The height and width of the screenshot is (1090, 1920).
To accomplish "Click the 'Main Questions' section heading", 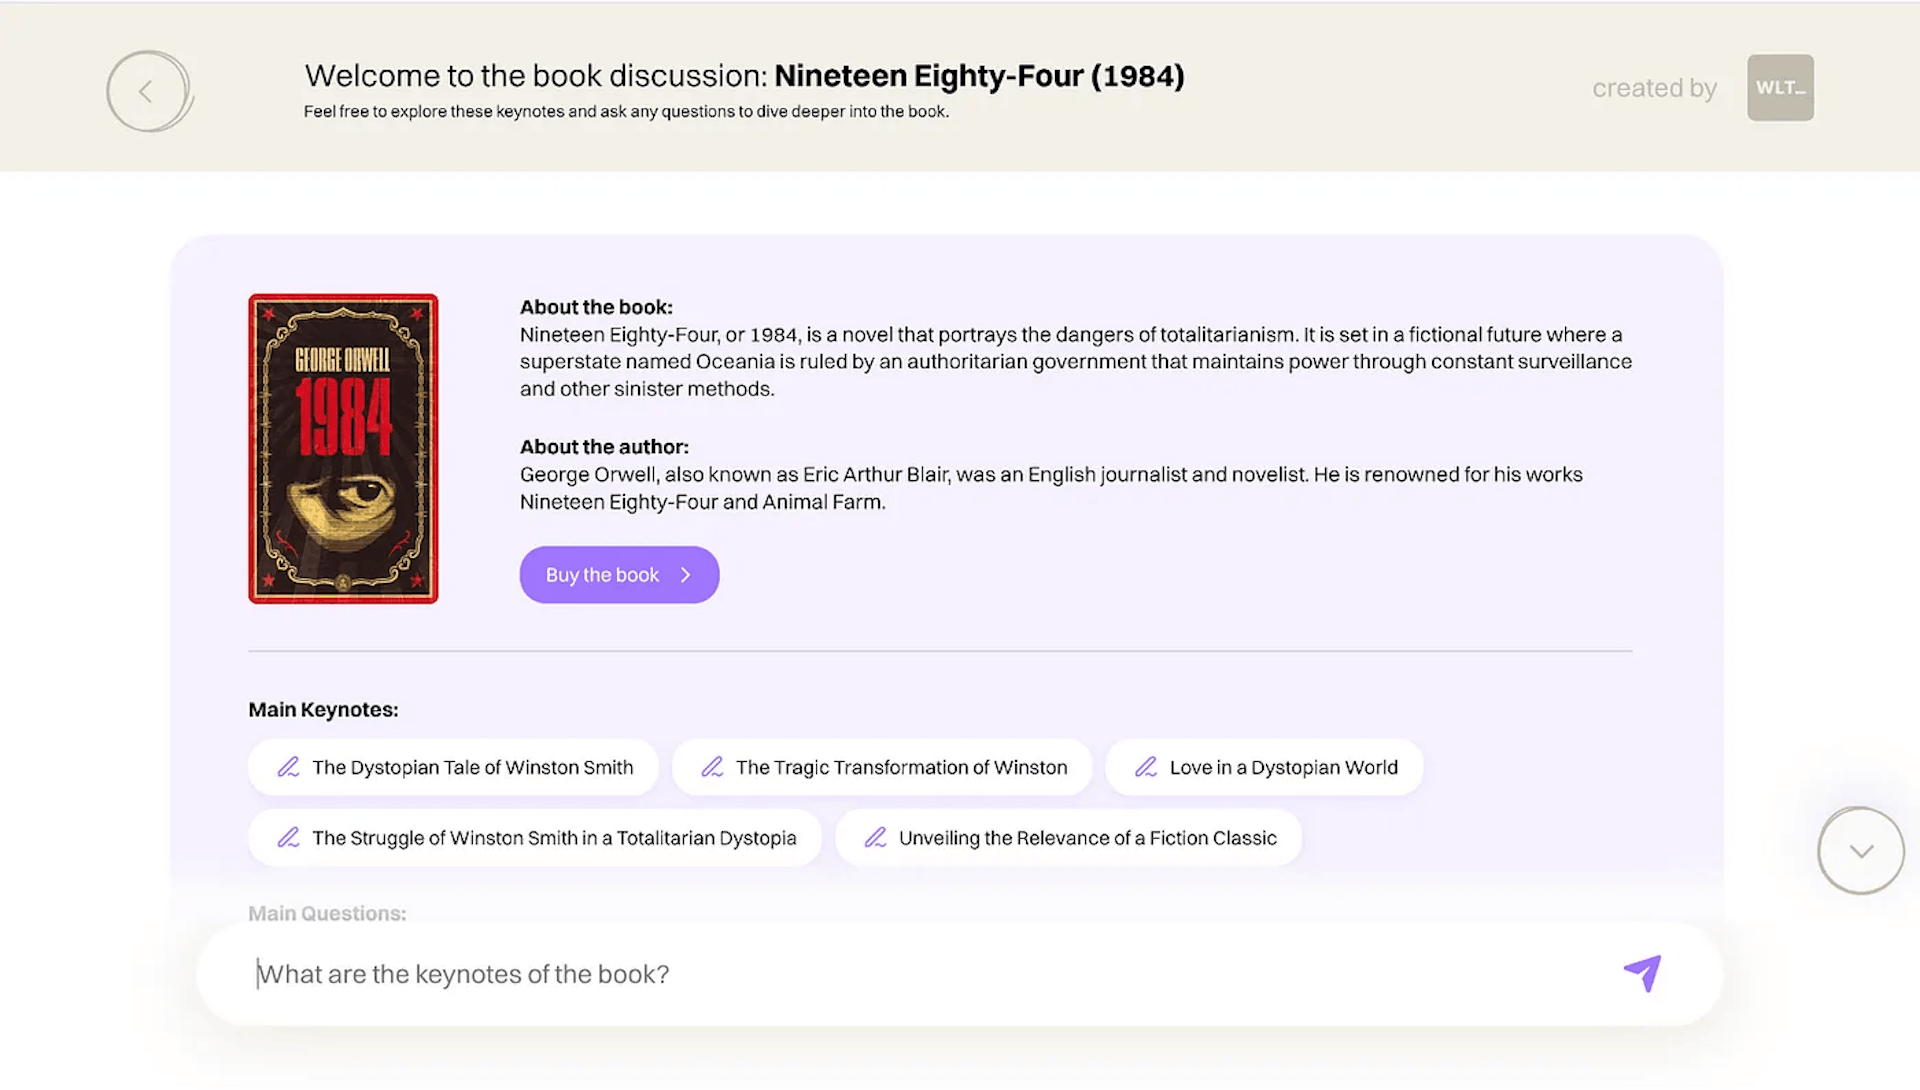I will (x=327, y=913).
